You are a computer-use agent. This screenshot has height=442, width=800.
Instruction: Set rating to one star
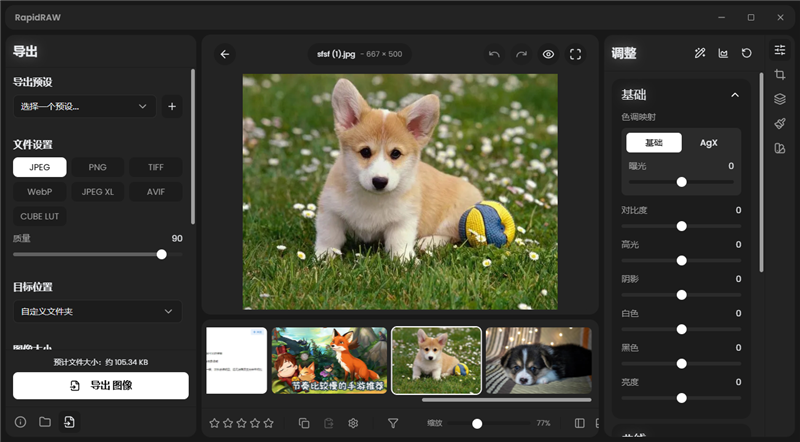(214, 423)
